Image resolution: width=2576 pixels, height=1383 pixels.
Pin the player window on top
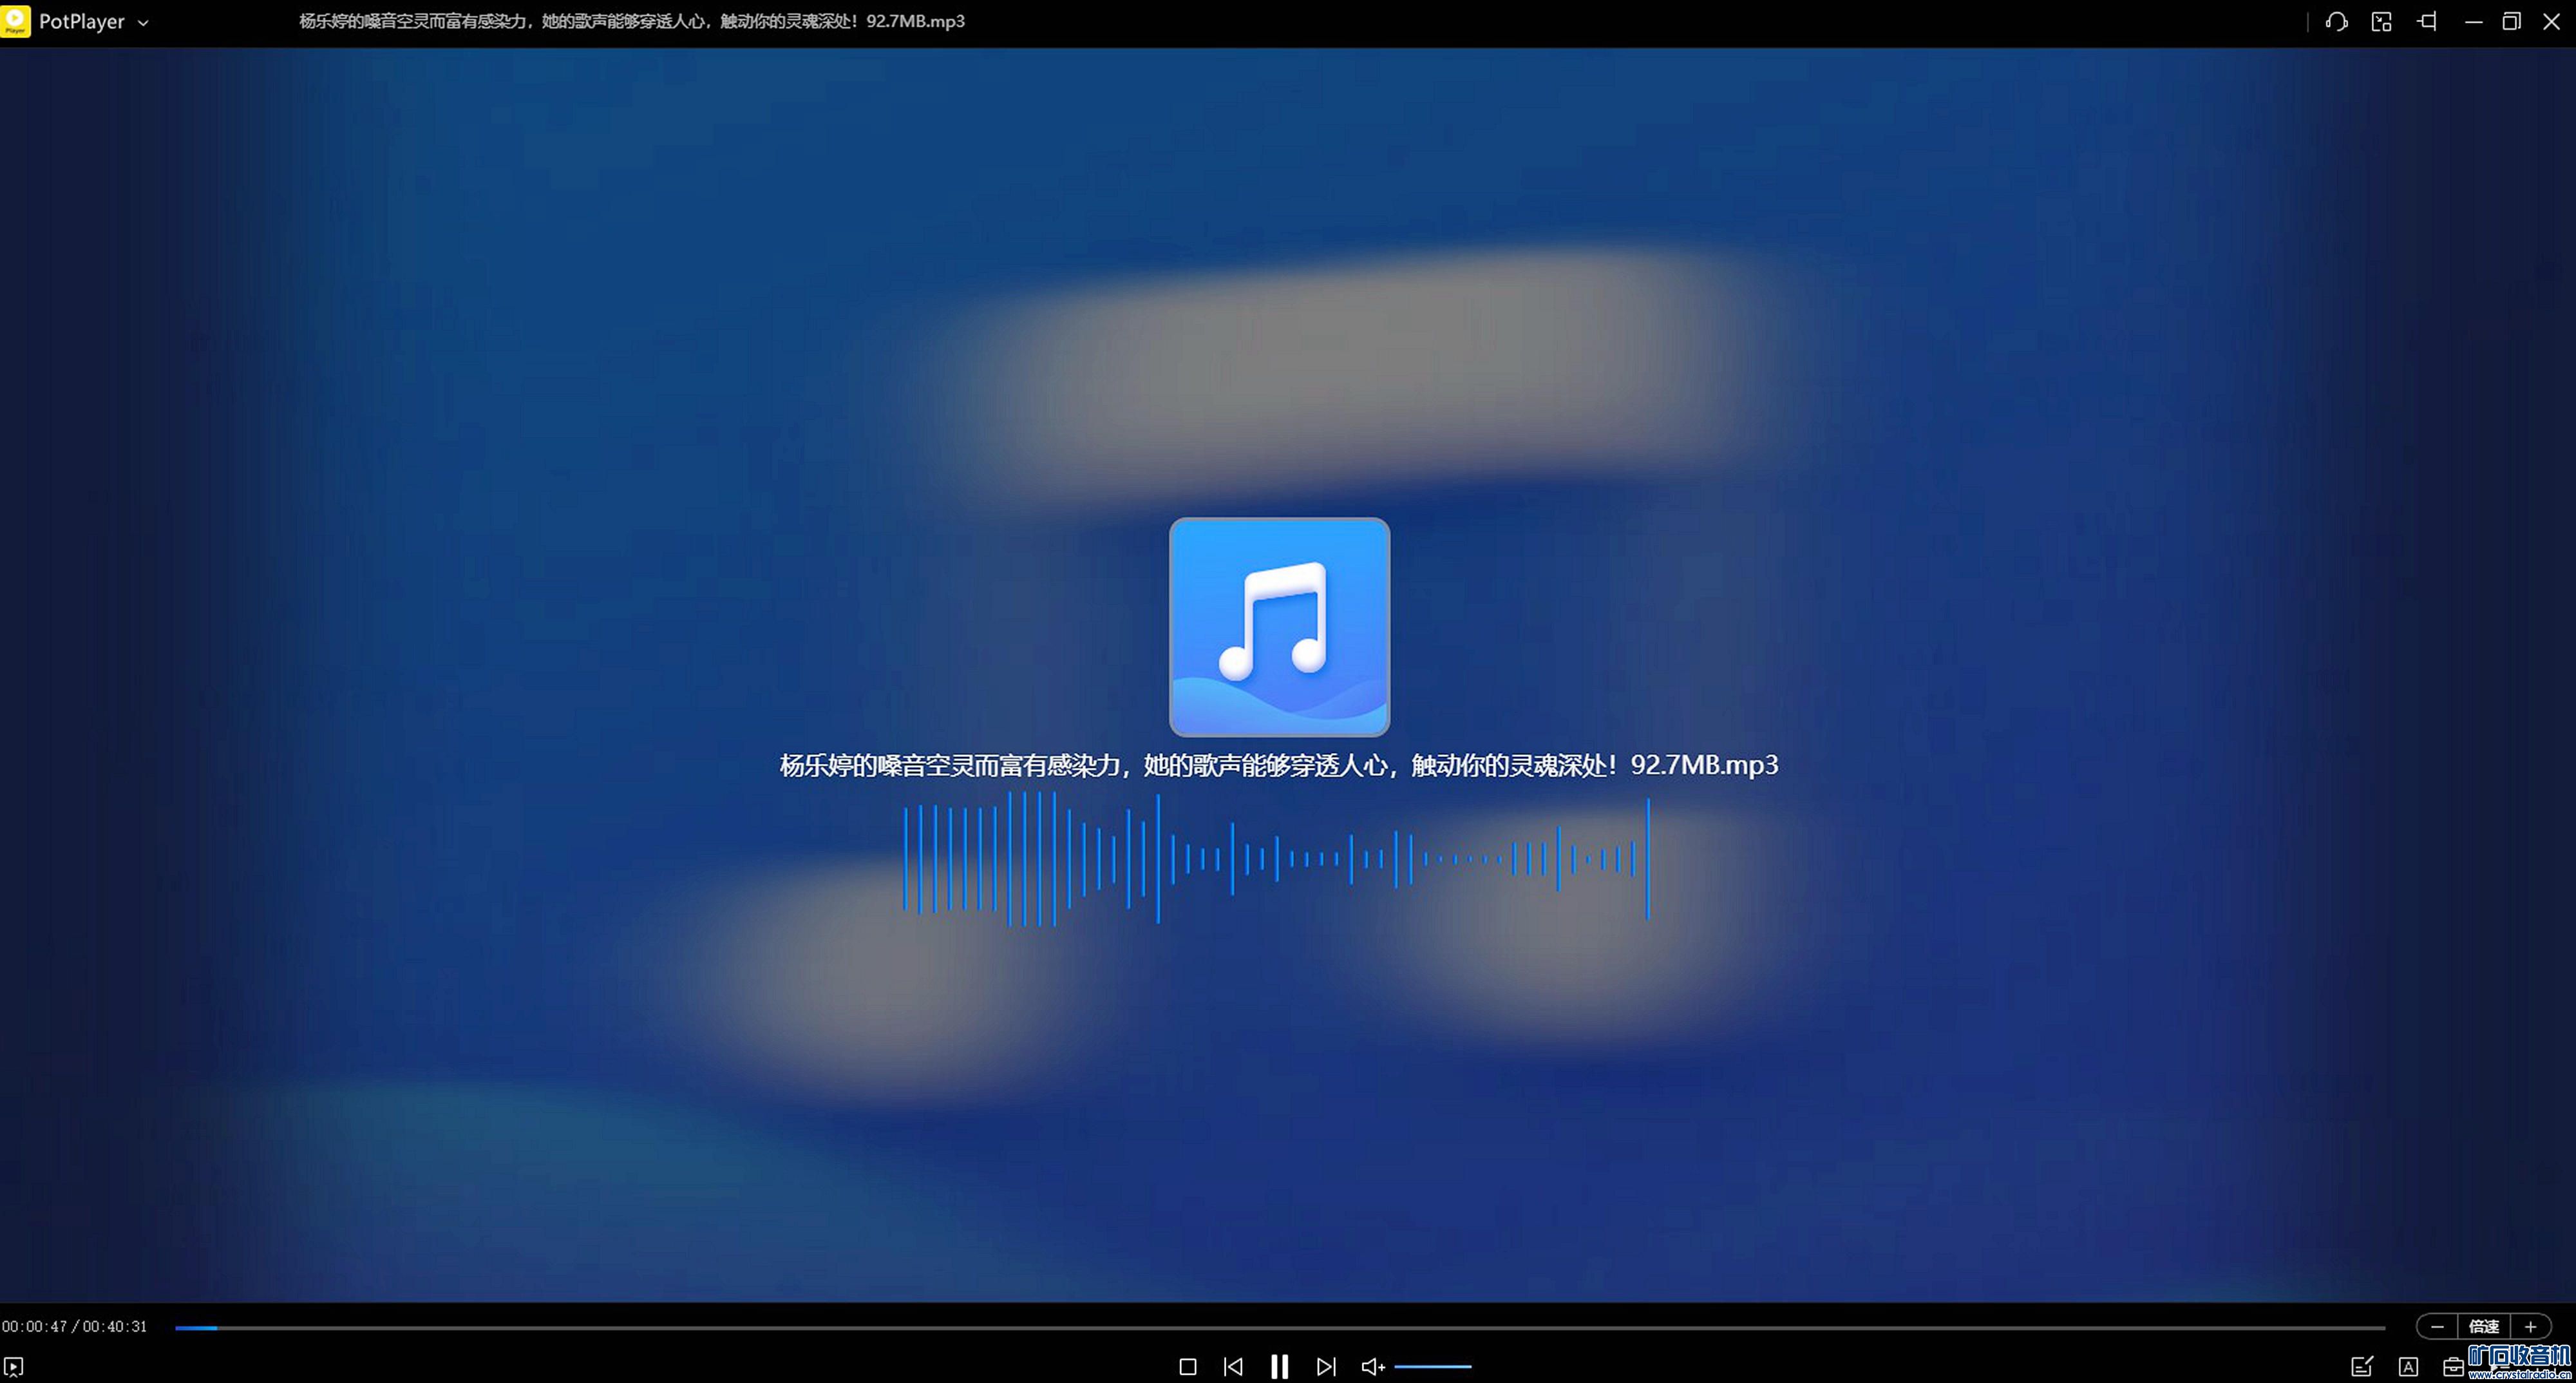coord(2427,21)
